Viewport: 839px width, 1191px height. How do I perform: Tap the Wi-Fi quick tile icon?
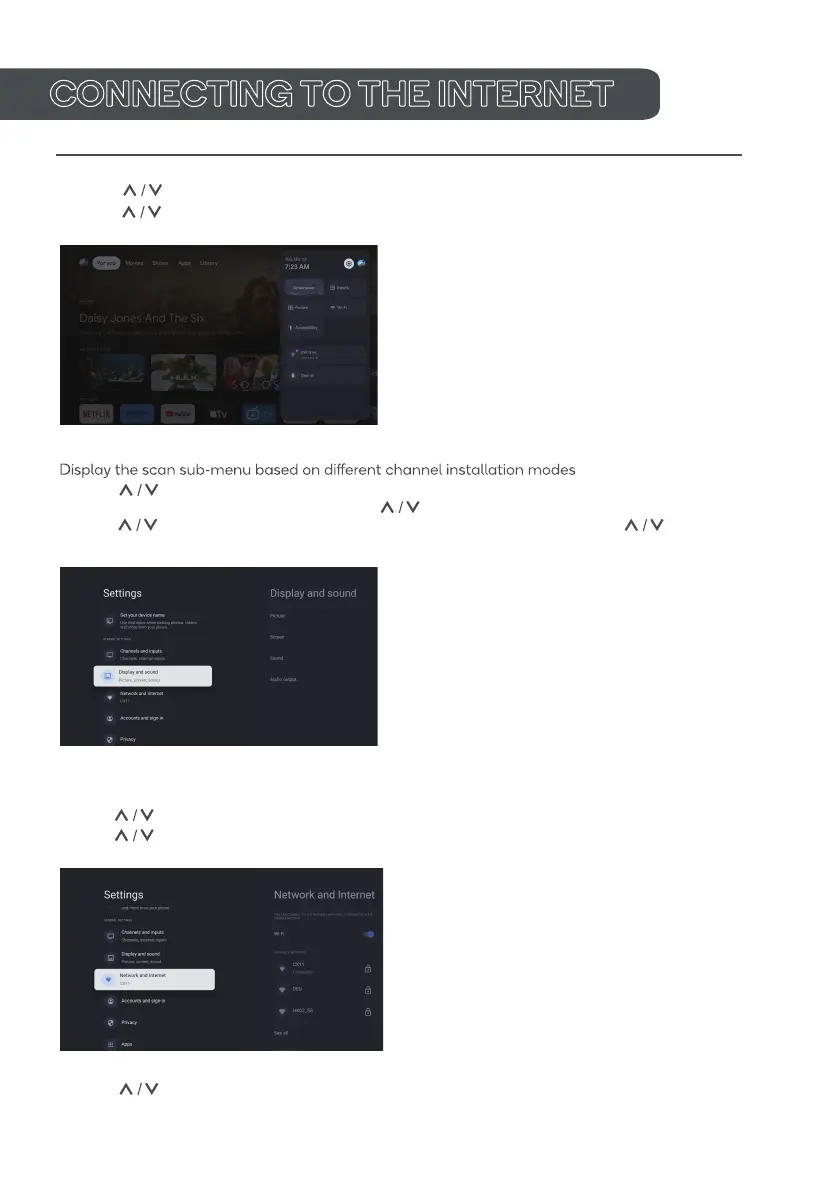click(x=333, y=308)
